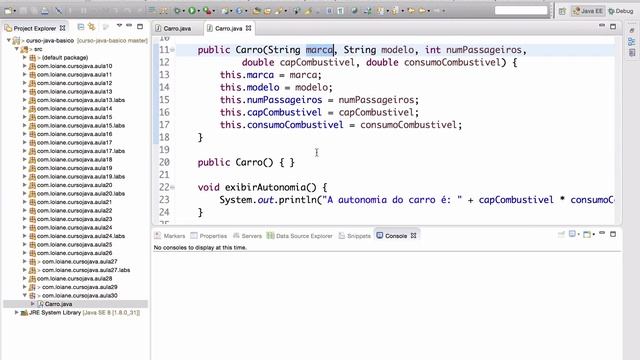The width and height of the screenshot is (640, 360).
Task: Collapse the src folder node
Action: [x=17, y=49]
